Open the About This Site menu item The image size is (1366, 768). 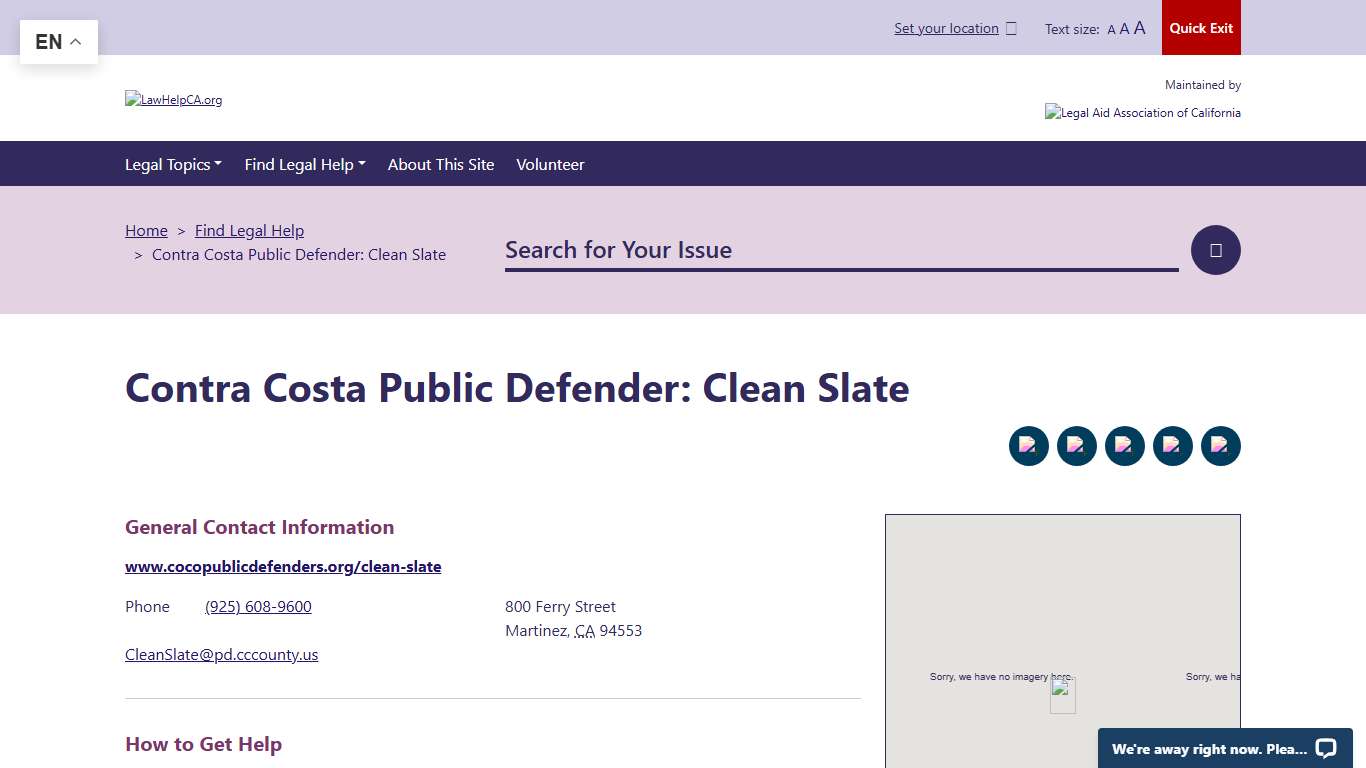(441, 164)
